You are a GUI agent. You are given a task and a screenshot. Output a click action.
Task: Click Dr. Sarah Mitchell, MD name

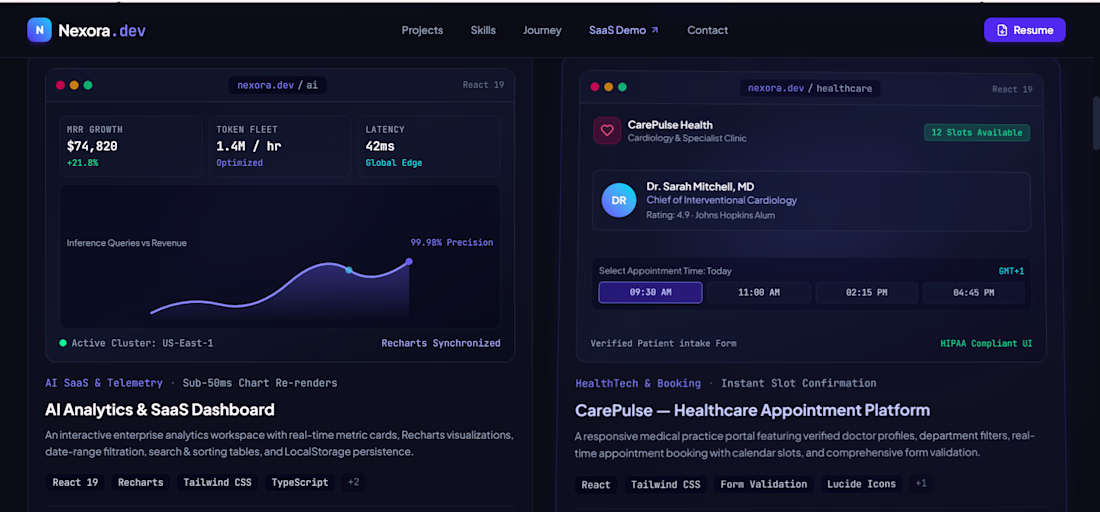pos(700,187)
